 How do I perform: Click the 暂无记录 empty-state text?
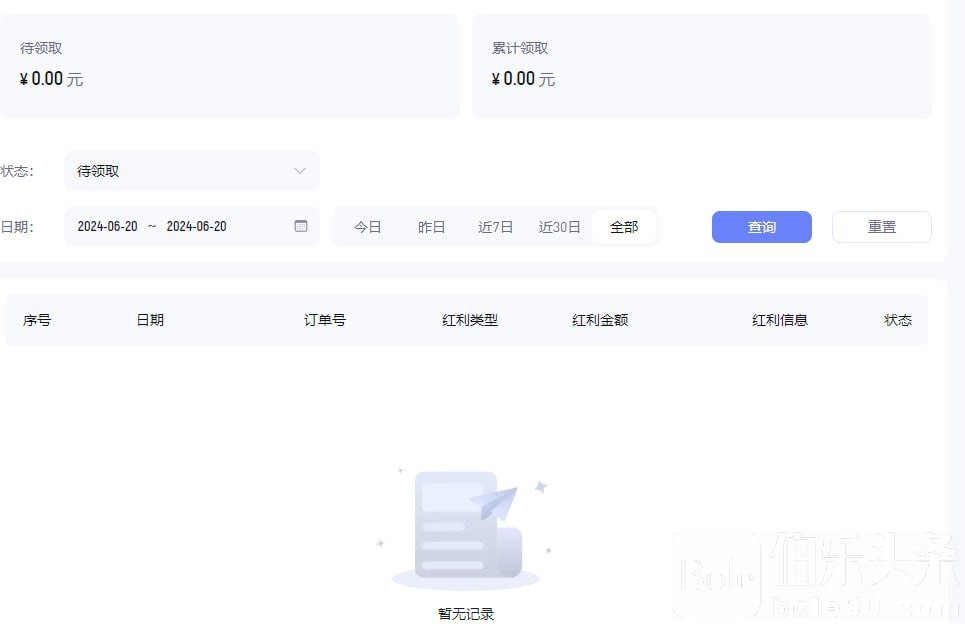click(466, 614)
